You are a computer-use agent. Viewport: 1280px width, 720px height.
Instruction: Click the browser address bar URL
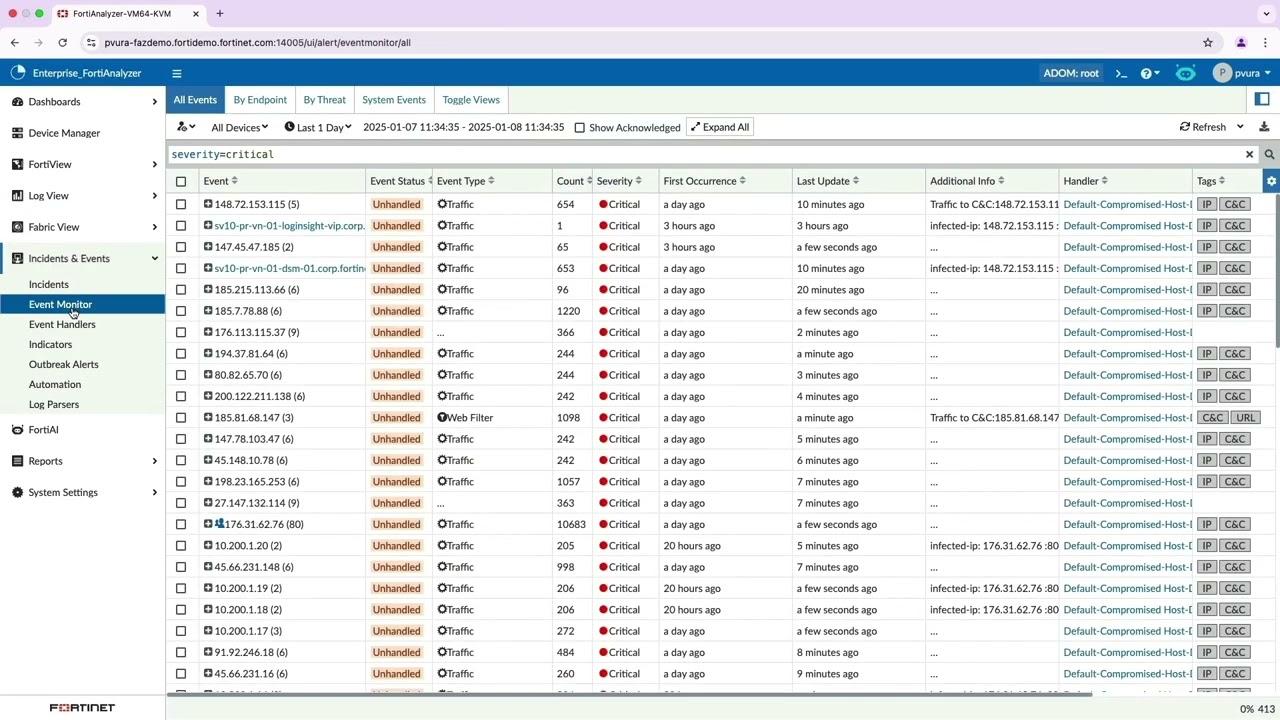click(257, 42)
